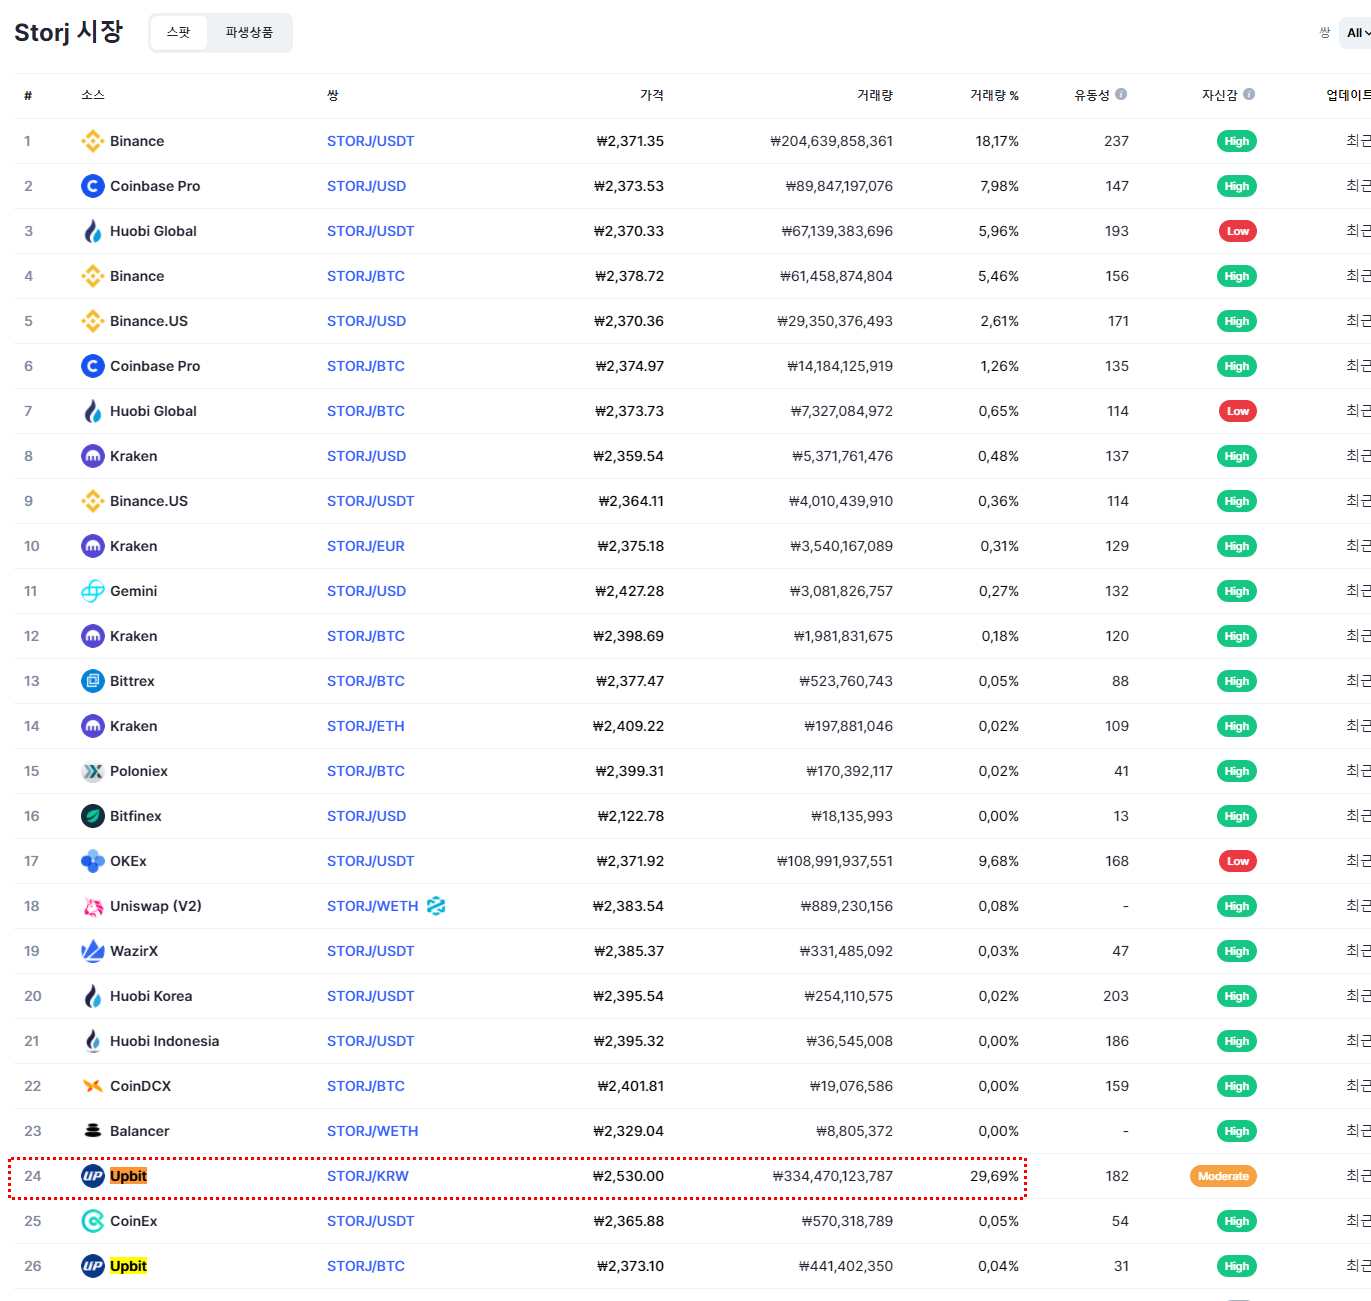Click the OKEx logo in row 17
This screenshot has height=1301, width=1371.
click(x=93, y=861)
